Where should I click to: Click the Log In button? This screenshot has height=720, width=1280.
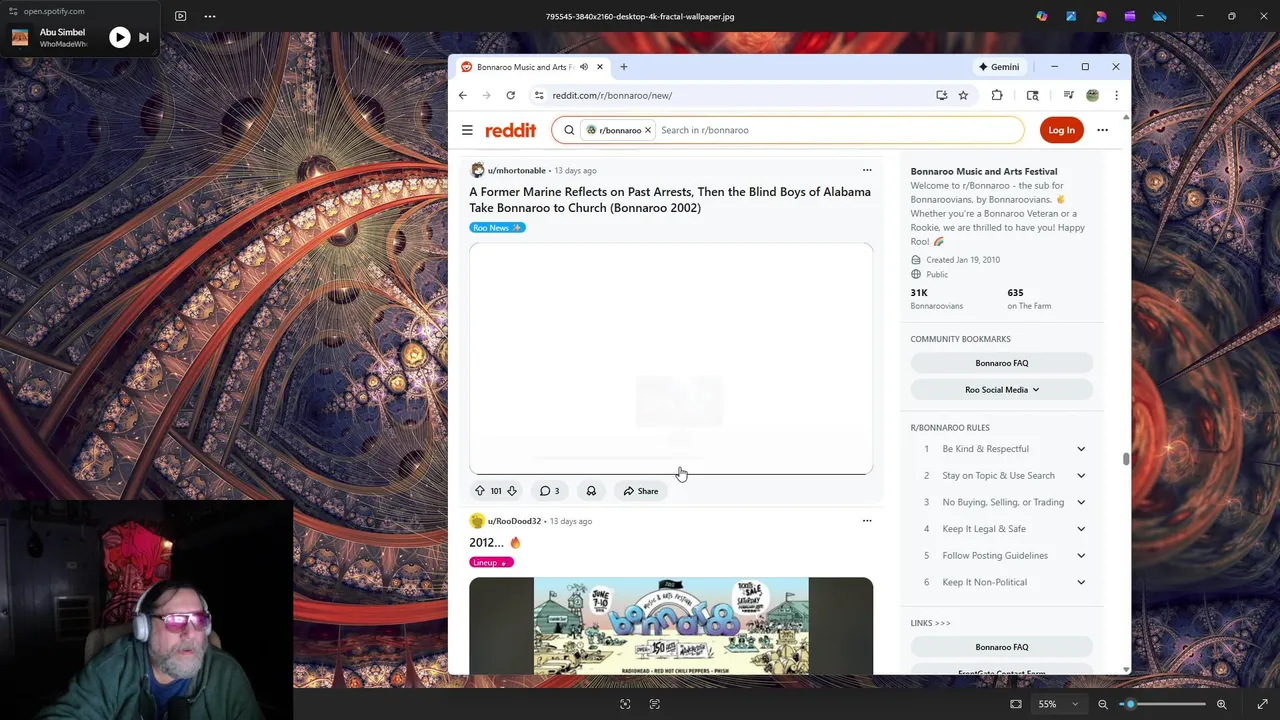1061,130
